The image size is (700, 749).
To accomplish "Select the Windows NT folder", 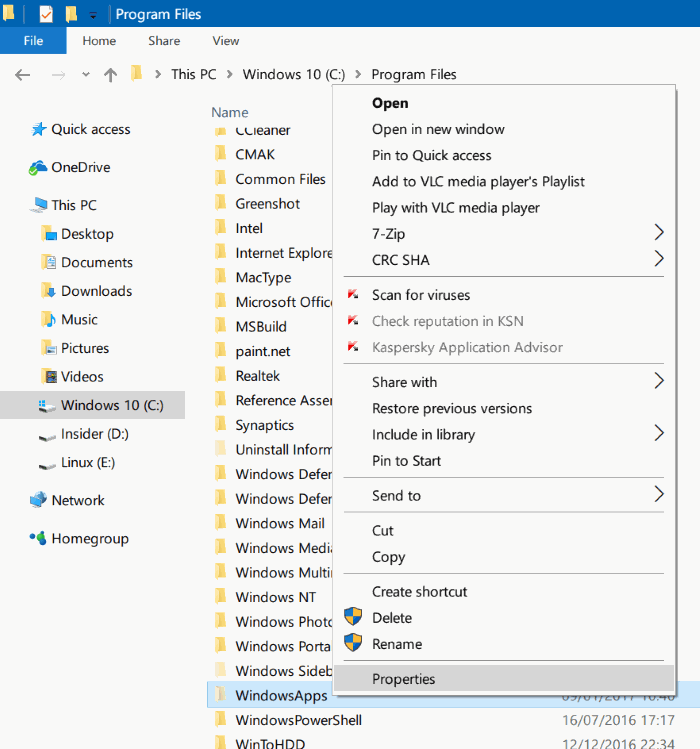I will (x=275, y=597).
